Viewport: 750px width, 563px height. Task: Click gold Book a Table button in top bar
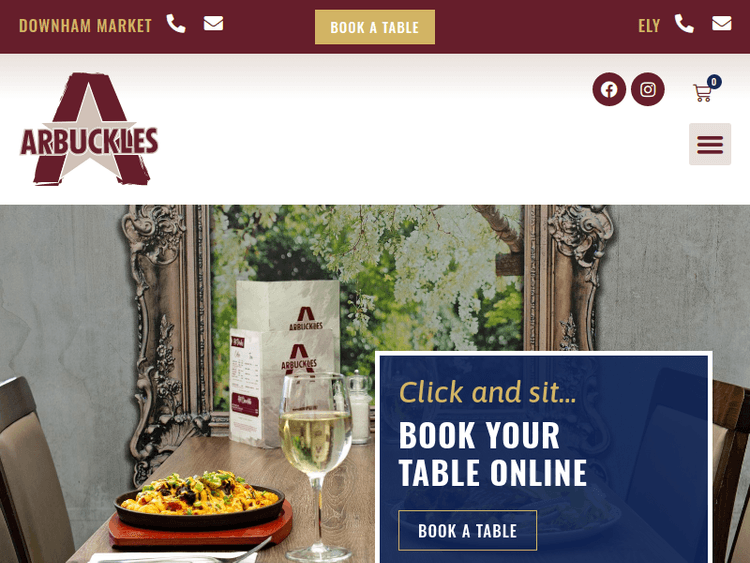coord(375,27)
